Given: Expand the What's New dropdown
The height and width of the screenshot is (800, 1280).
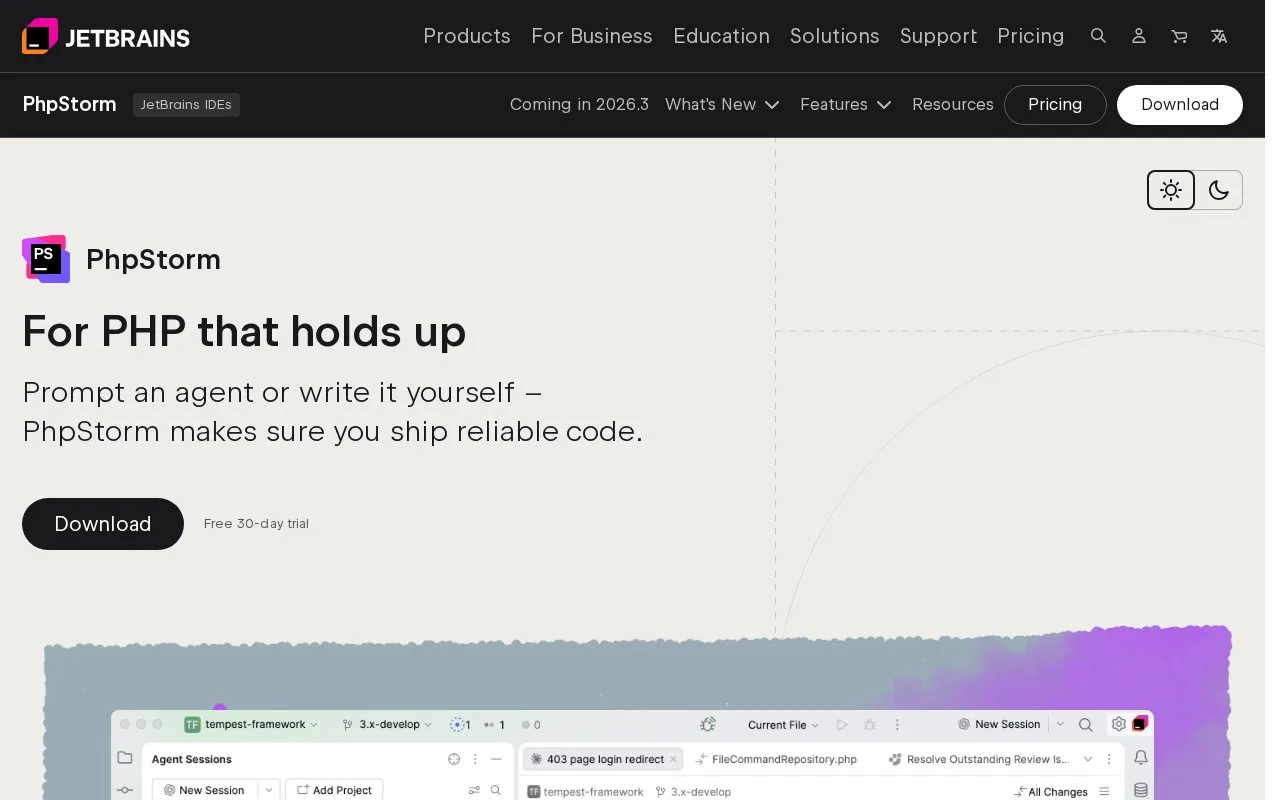Looking at the screenshot, I should point(722,104).
